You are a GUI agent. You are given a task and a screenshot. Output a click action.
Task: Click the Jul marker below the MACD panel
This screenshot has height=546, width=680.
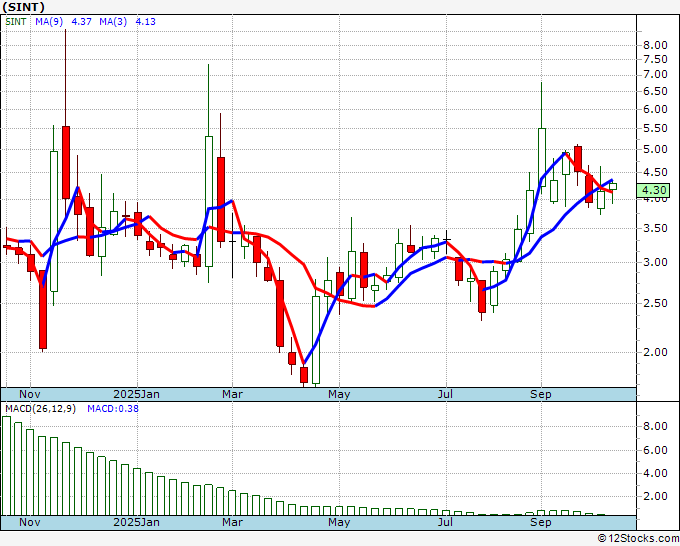tap(445, 522)
